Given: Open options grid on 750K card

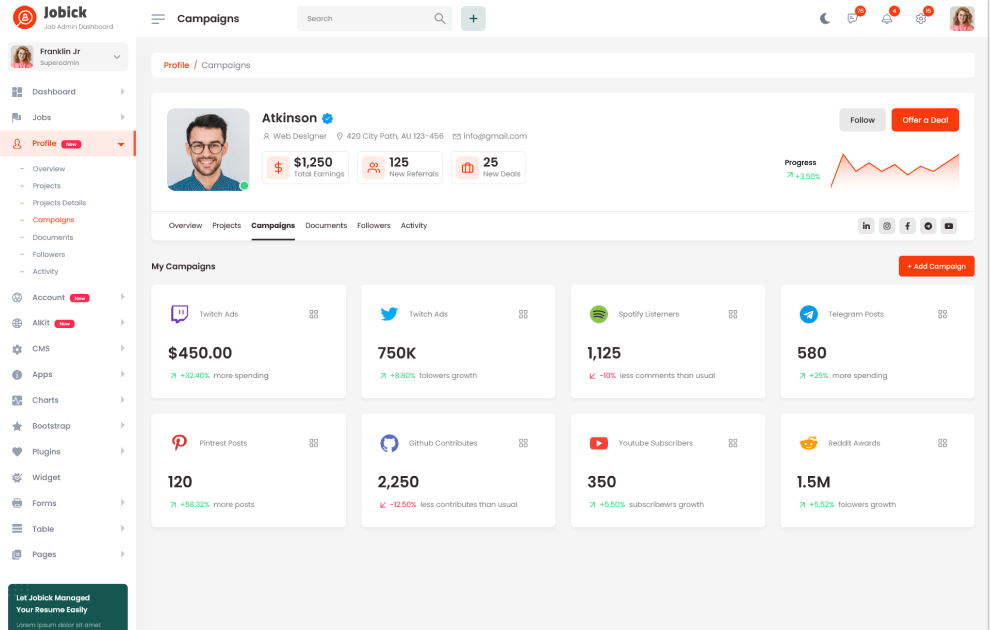Looking at the screenshot, I should [x=523, y=314].
